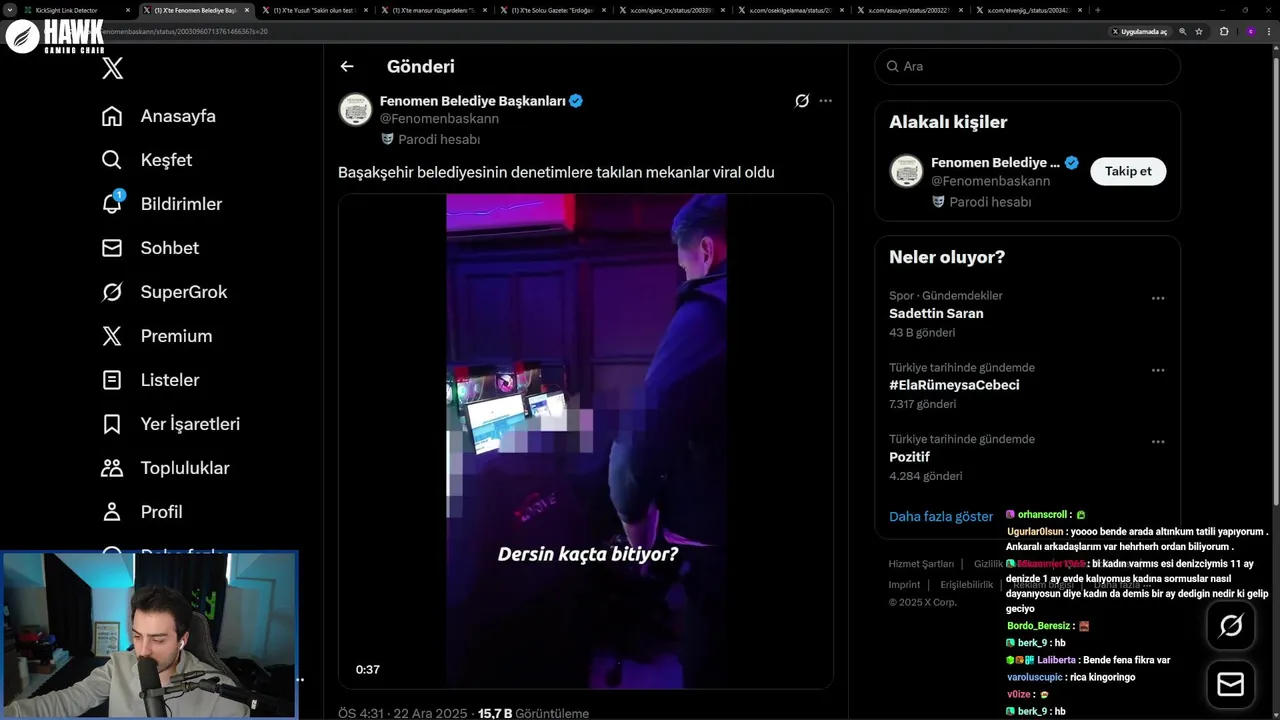The image size is (1280, 720).
Task: Open Hizmet Şartları footer link
Action: tap(921, 564)
